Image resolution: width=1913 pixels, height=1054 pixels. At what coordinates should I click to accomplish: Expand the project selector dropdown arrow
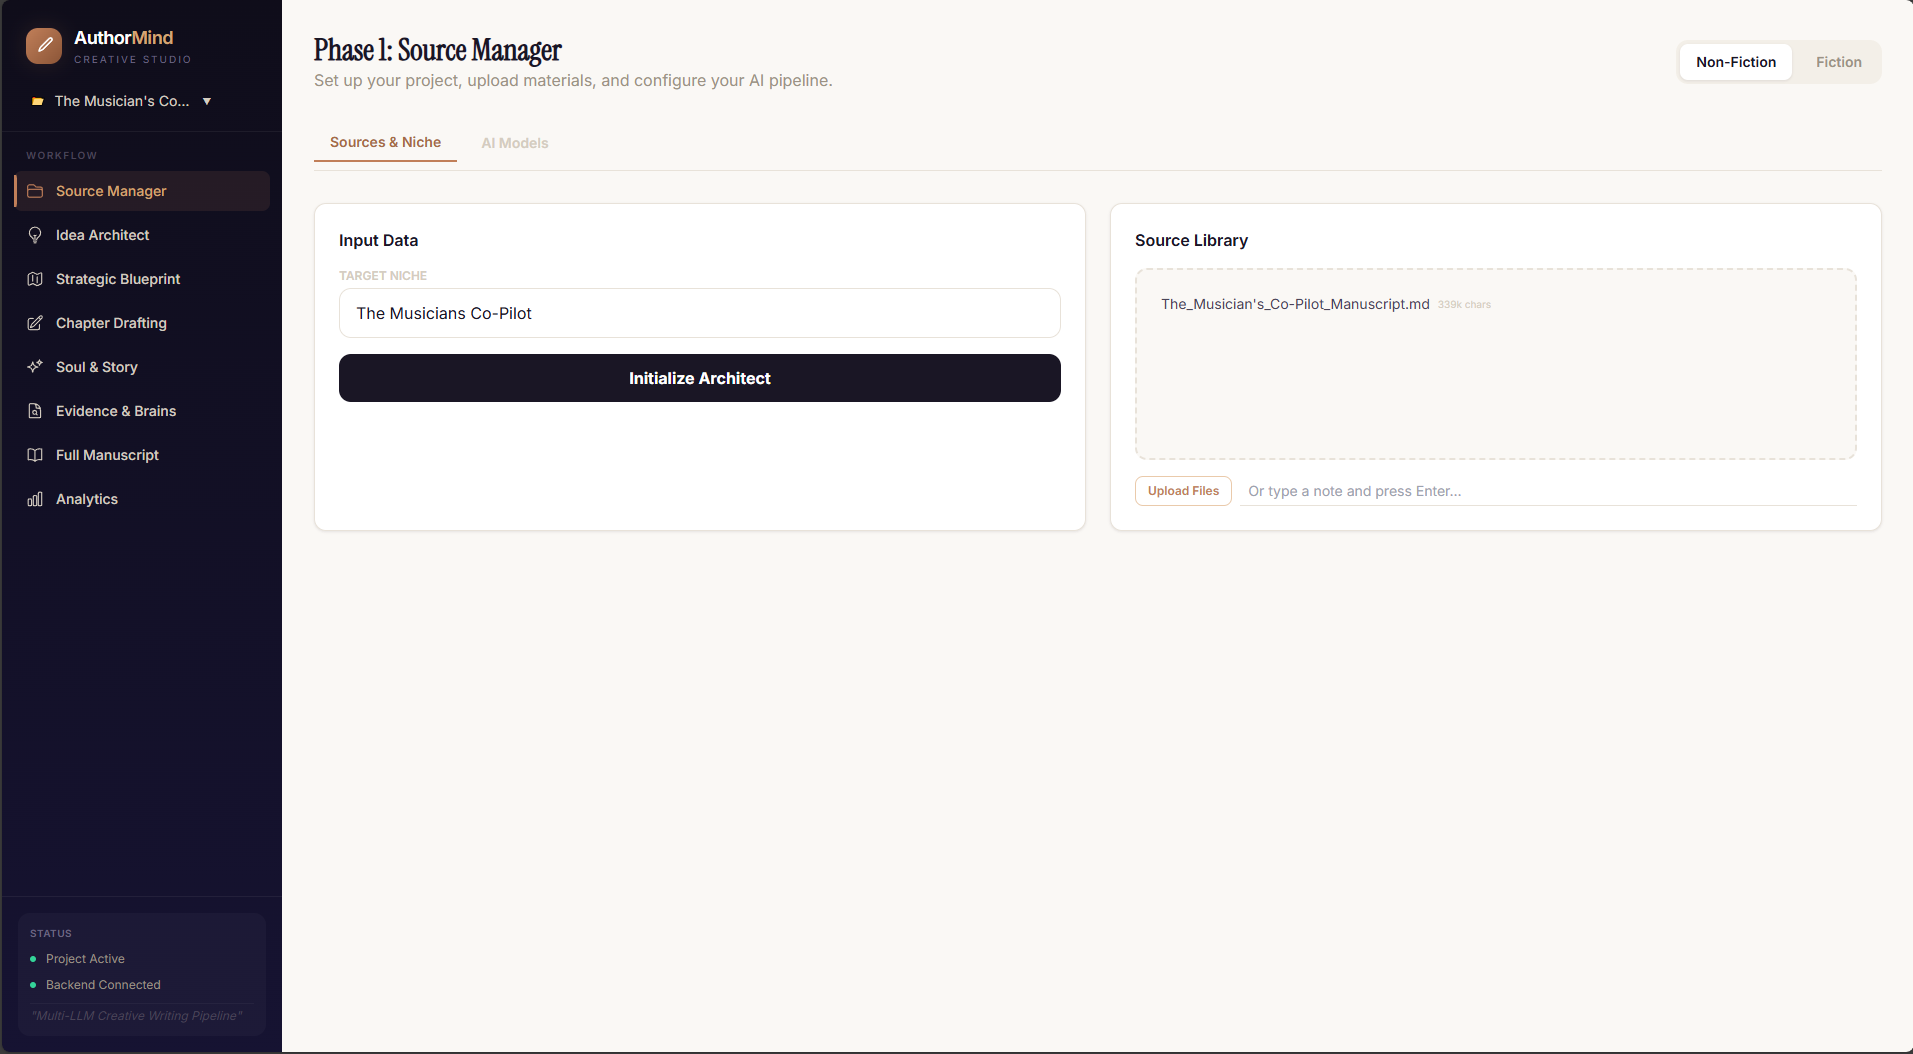(x=207, y=101)
